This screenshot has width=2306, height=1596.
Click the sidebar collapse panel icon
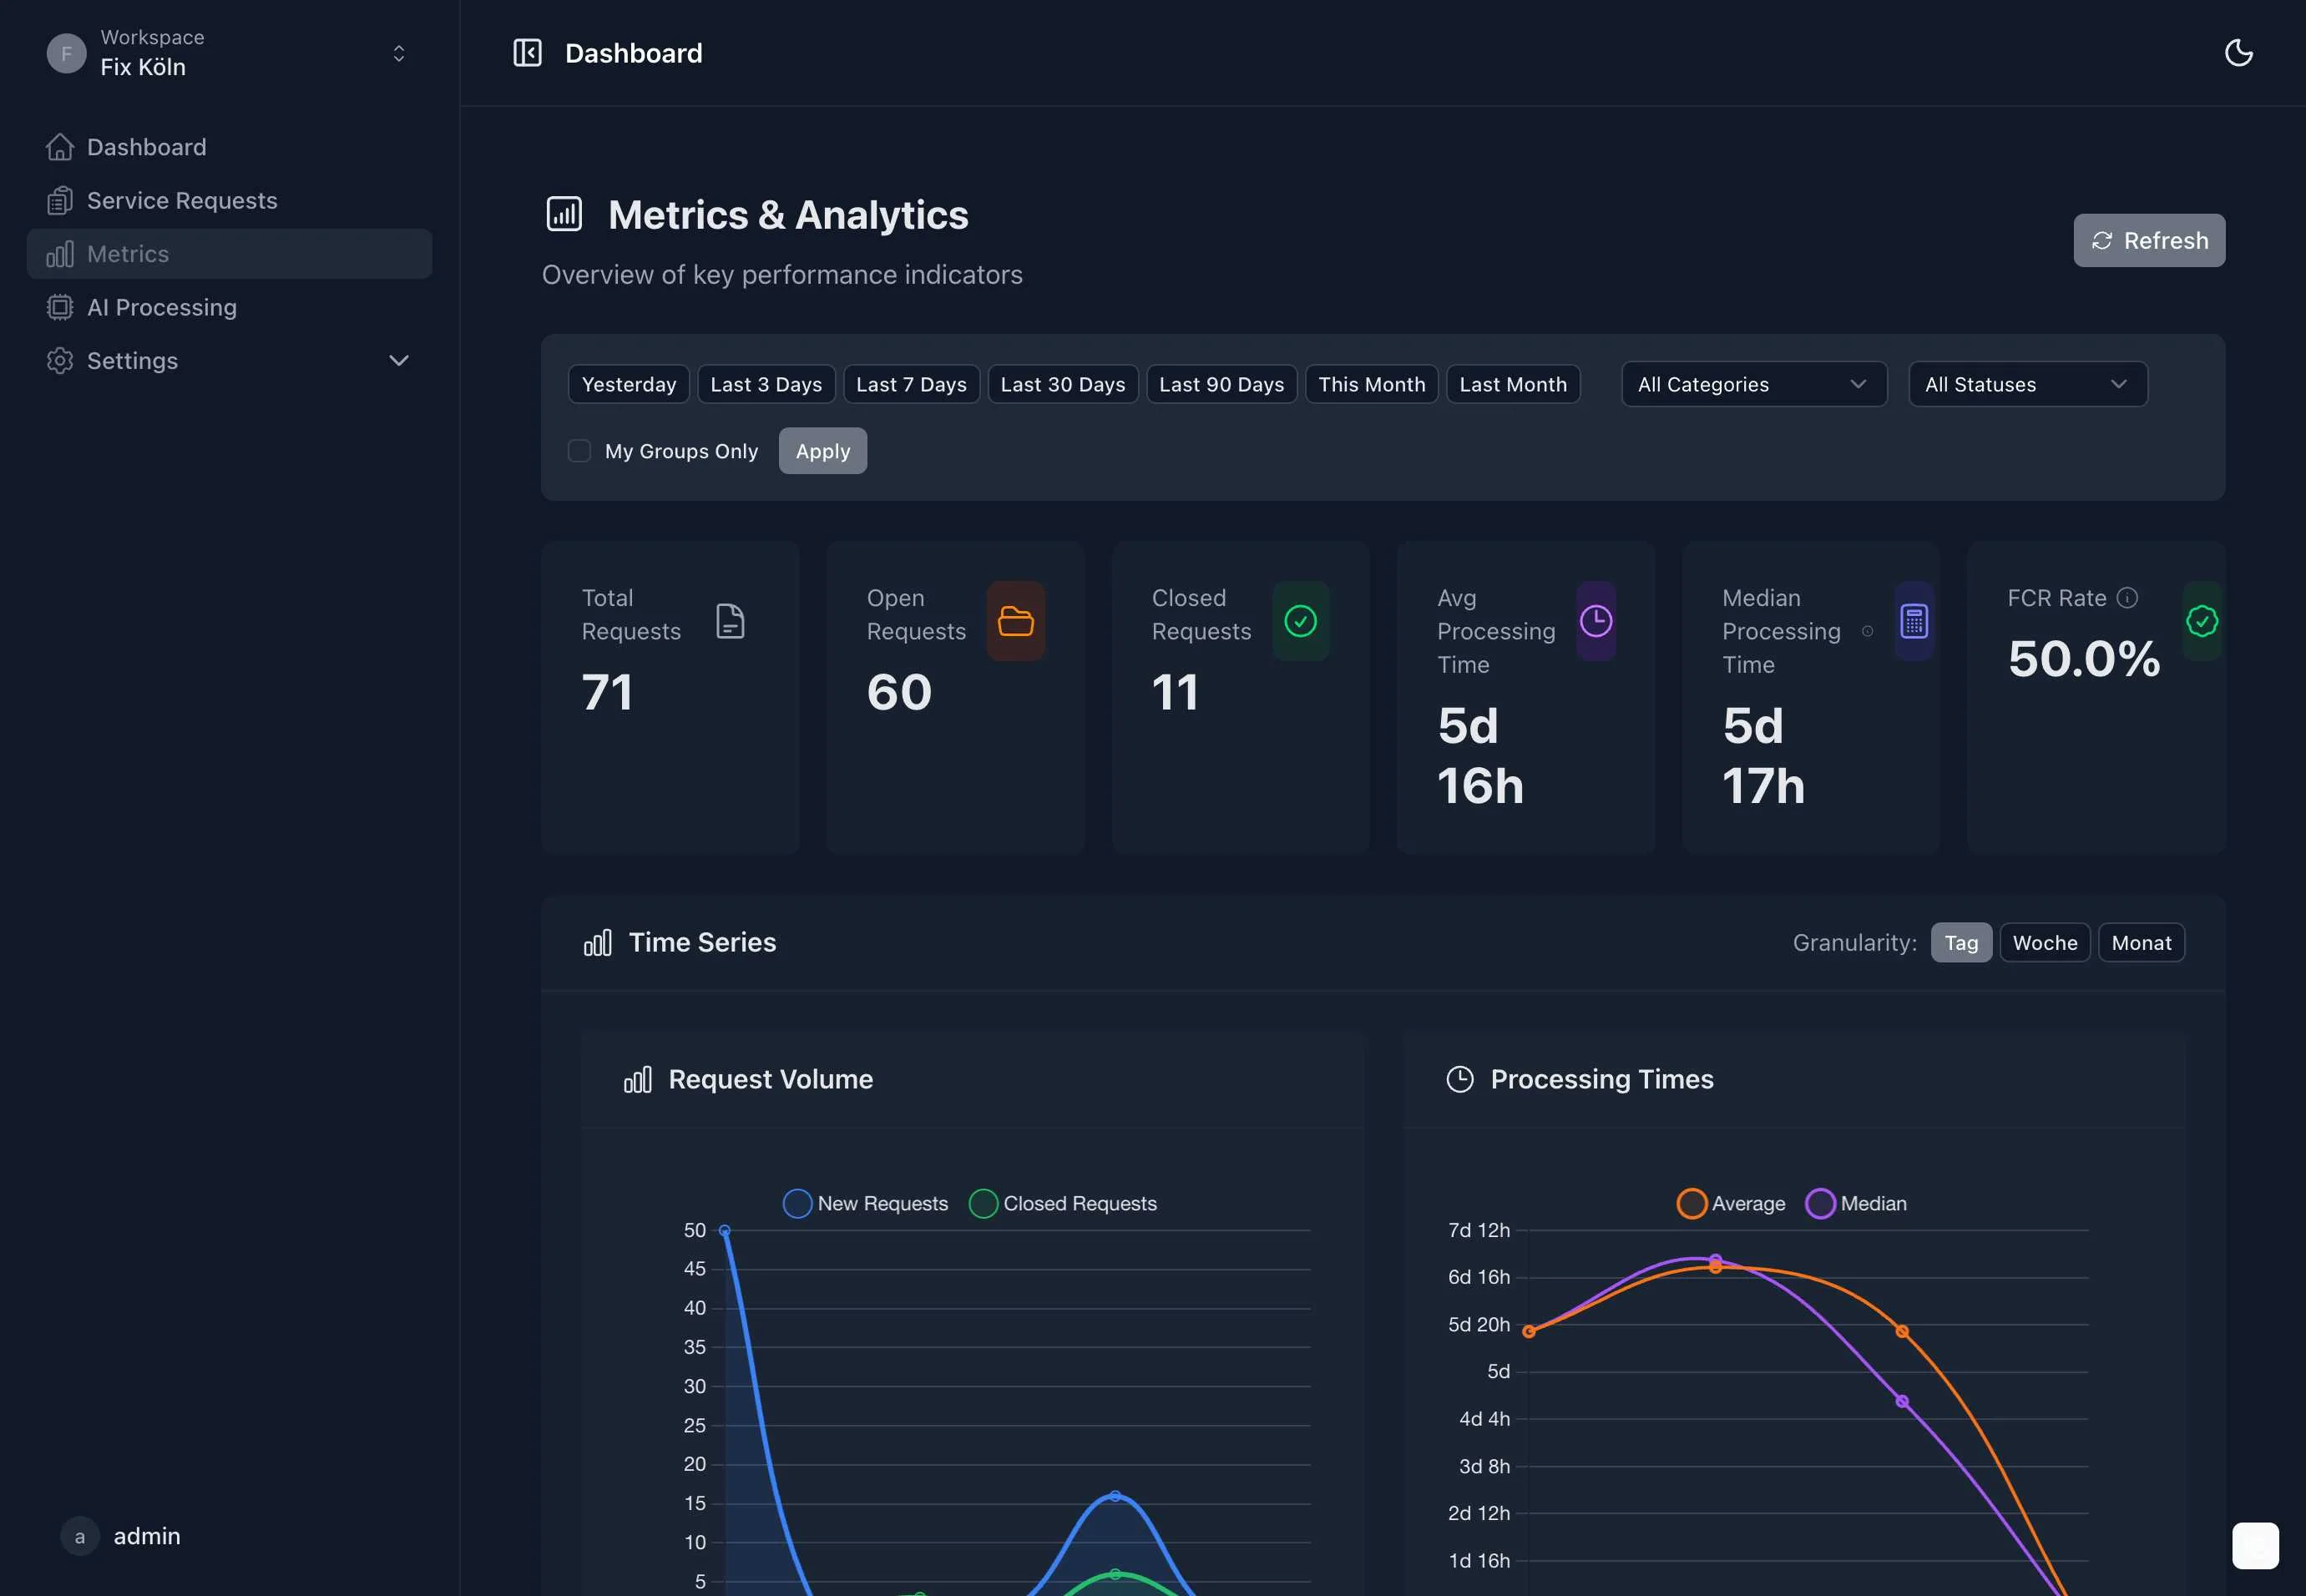(527, 53)
